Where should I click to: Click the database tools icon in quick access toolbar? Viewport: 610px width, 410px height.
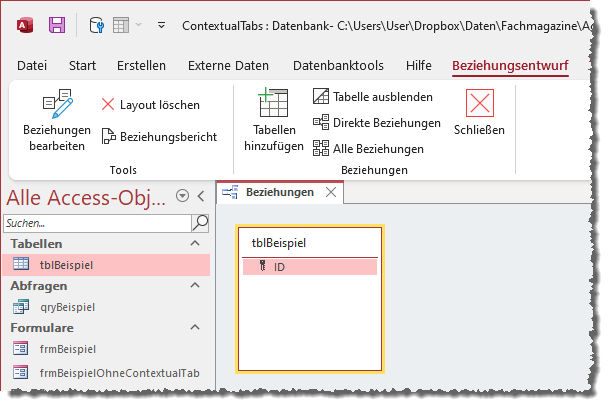point(96,25)
